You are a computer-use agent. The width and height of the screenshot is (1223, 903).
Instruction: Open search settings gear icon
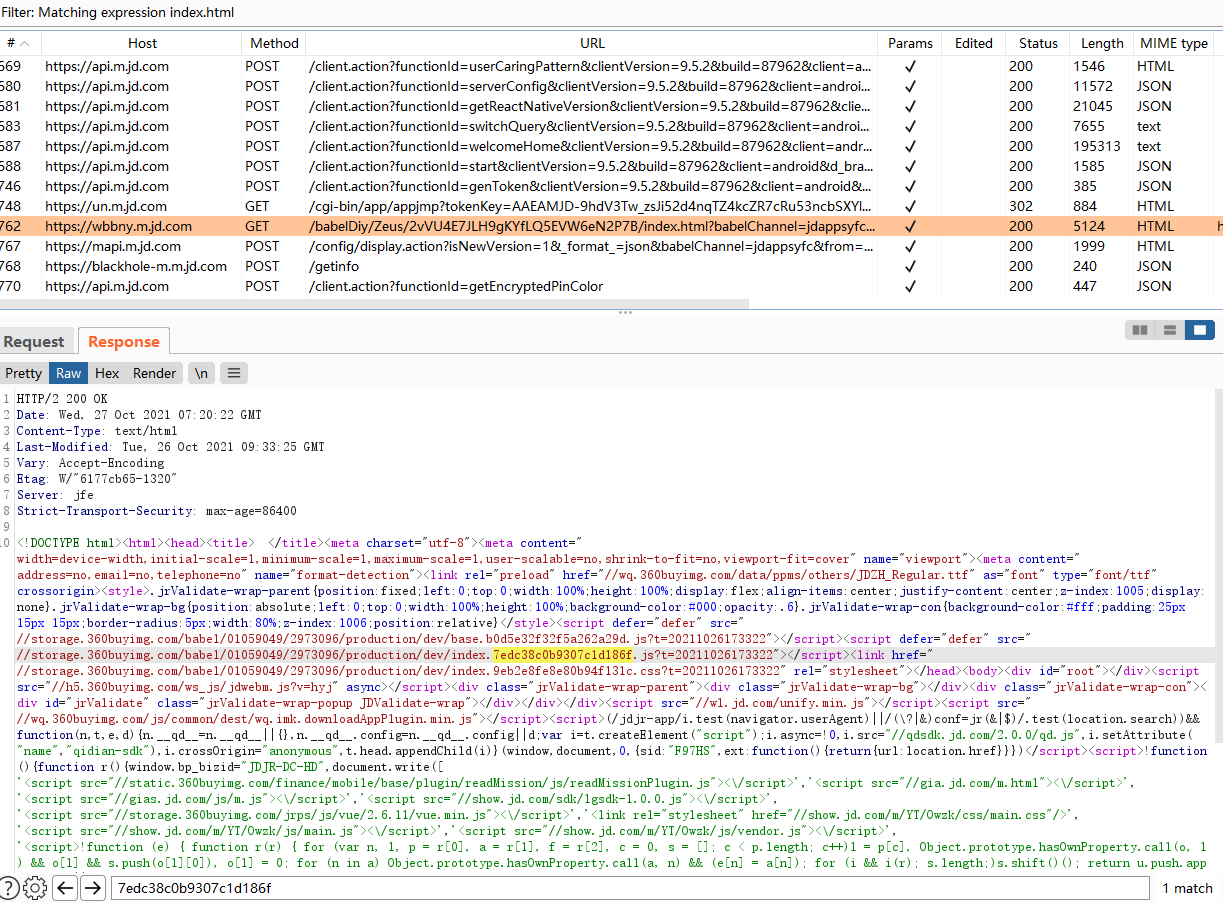pos(35,888)
